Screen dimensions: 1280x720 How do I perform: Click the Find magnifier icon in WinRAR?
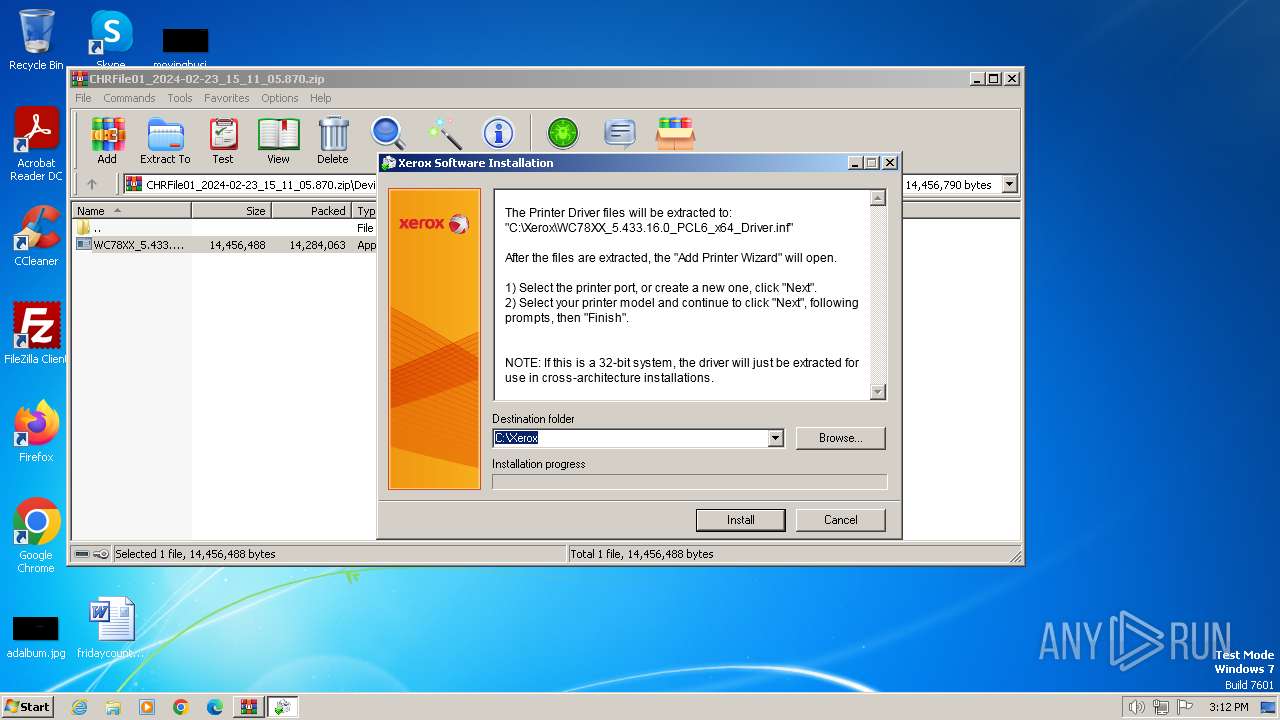(x=388, y=133)
